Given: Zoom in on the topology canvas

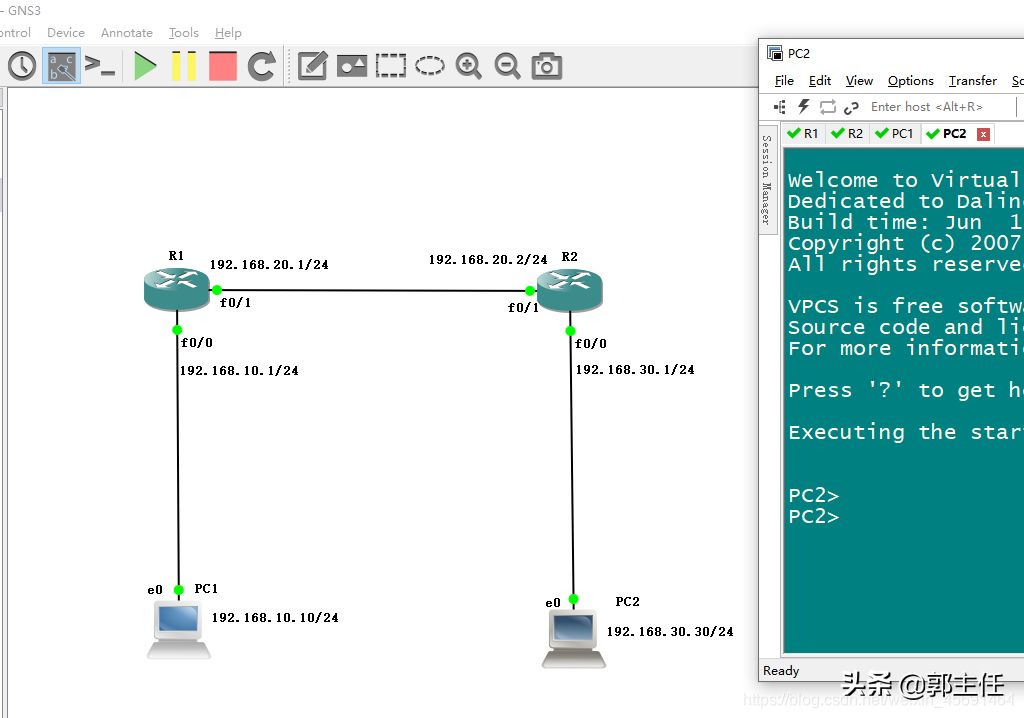Looking at the screenshot, I should [468, 67].
